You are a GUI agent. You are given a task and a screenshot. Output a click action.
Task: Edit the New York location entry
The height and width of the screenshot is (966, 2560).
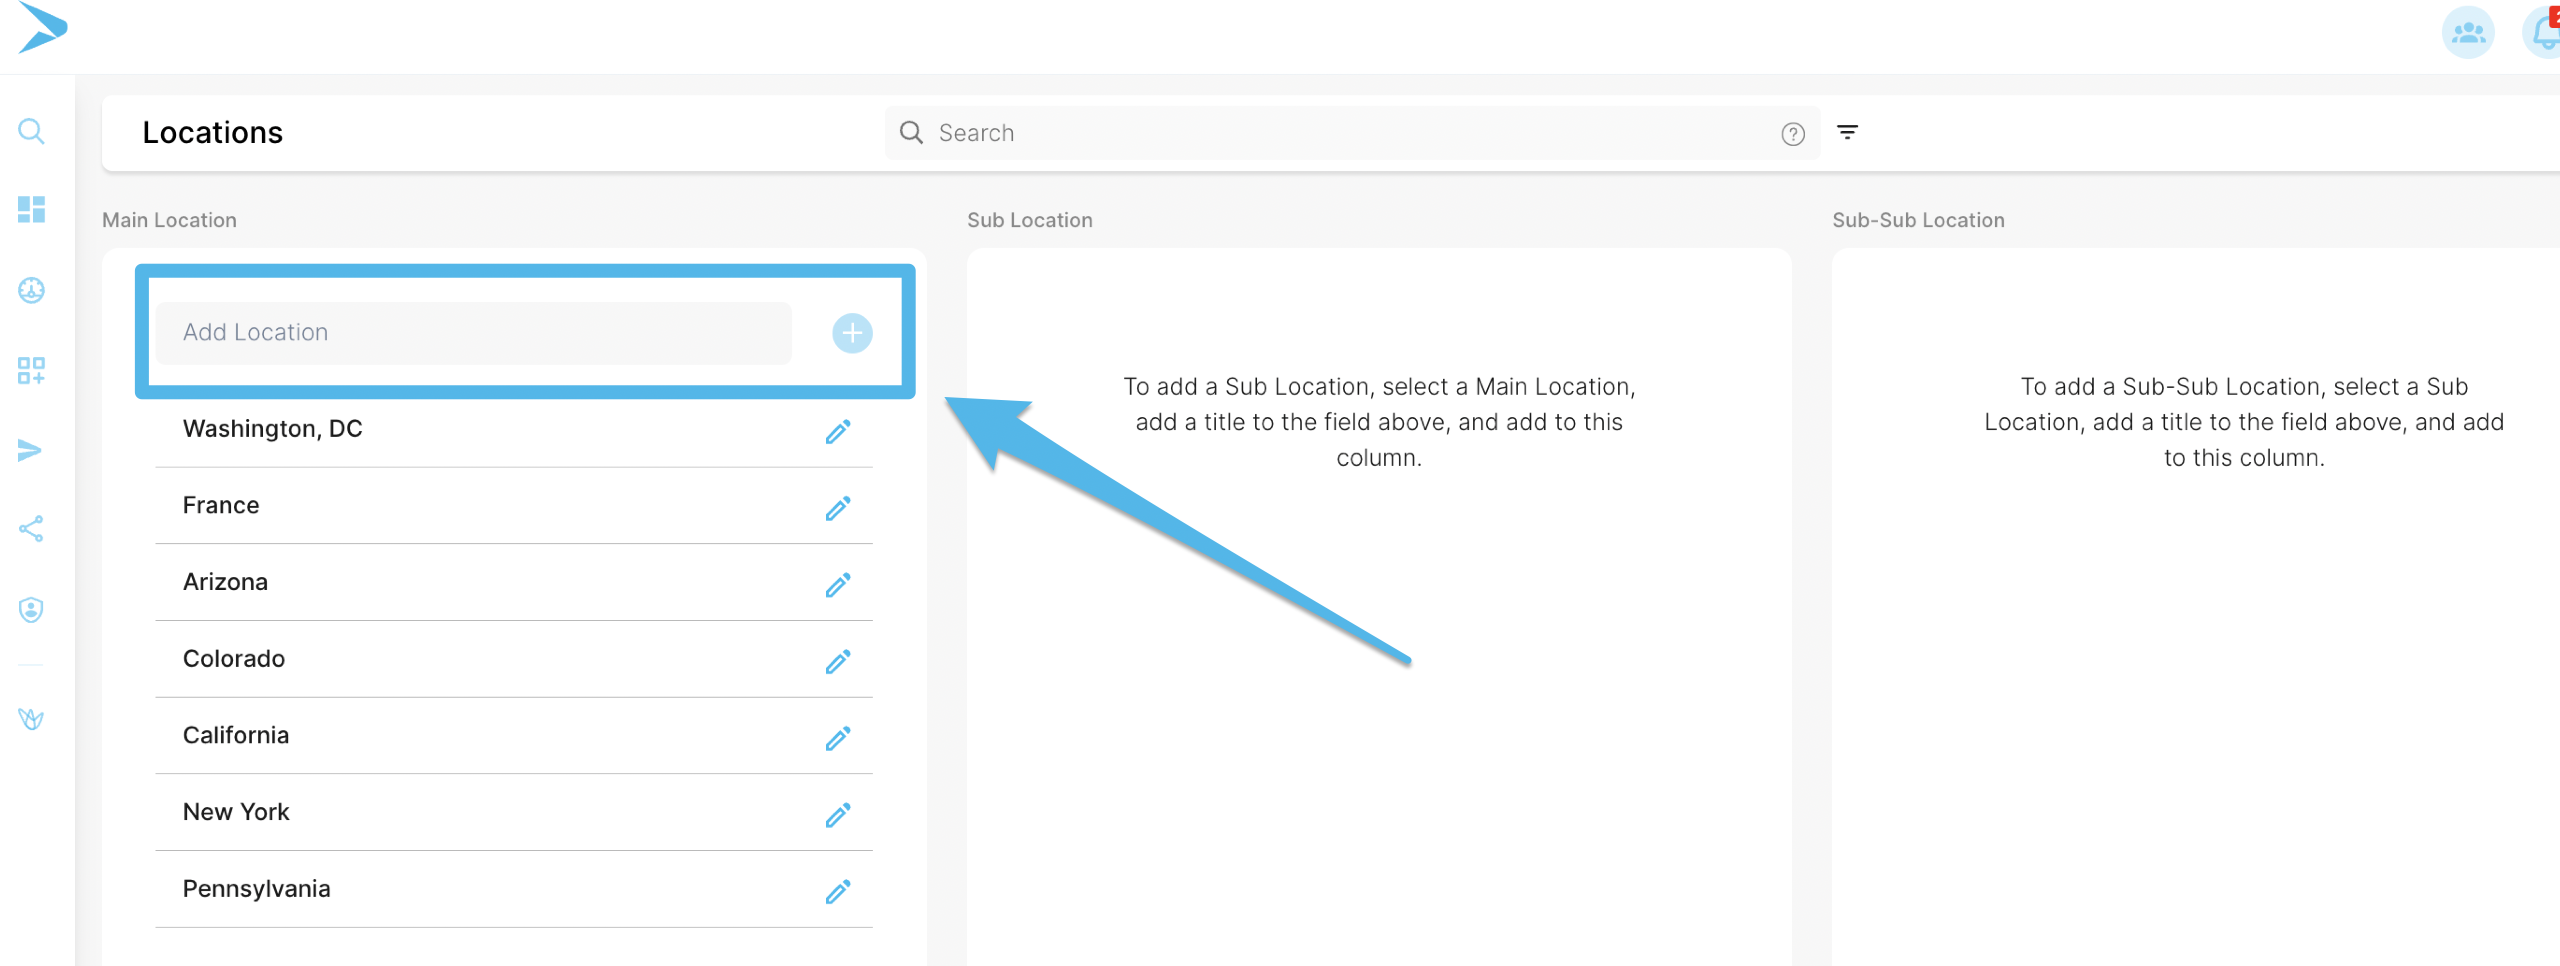tap(838, 815)
